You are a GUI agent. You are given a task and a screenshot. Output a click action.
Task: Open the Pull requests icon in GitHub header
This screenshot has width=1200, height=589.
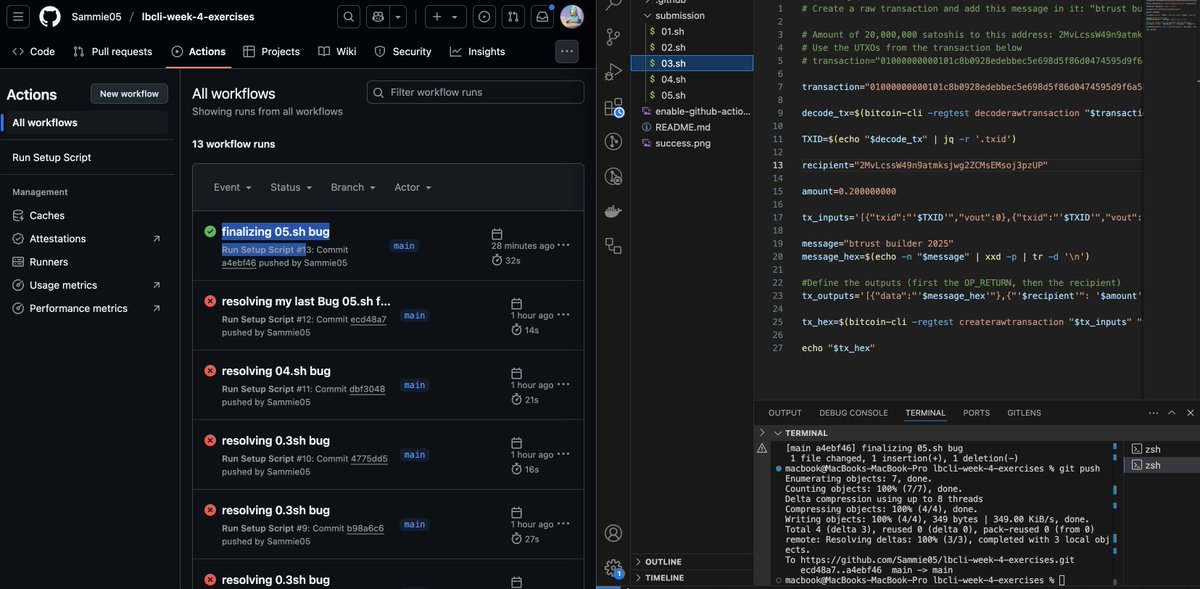point(513,17)
